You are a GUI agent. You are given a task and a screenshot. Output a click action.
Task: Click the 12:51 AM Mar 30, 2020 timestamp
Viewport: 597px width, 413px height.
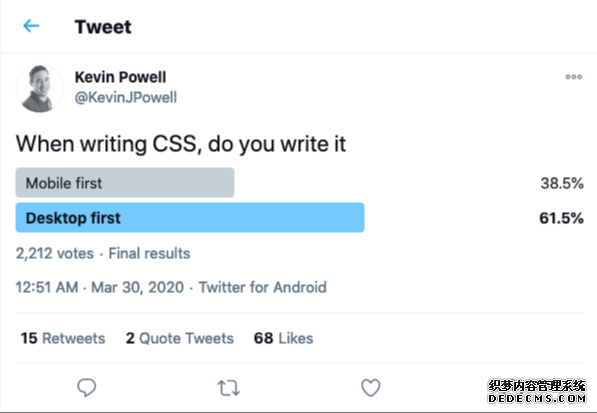[100, 287]
